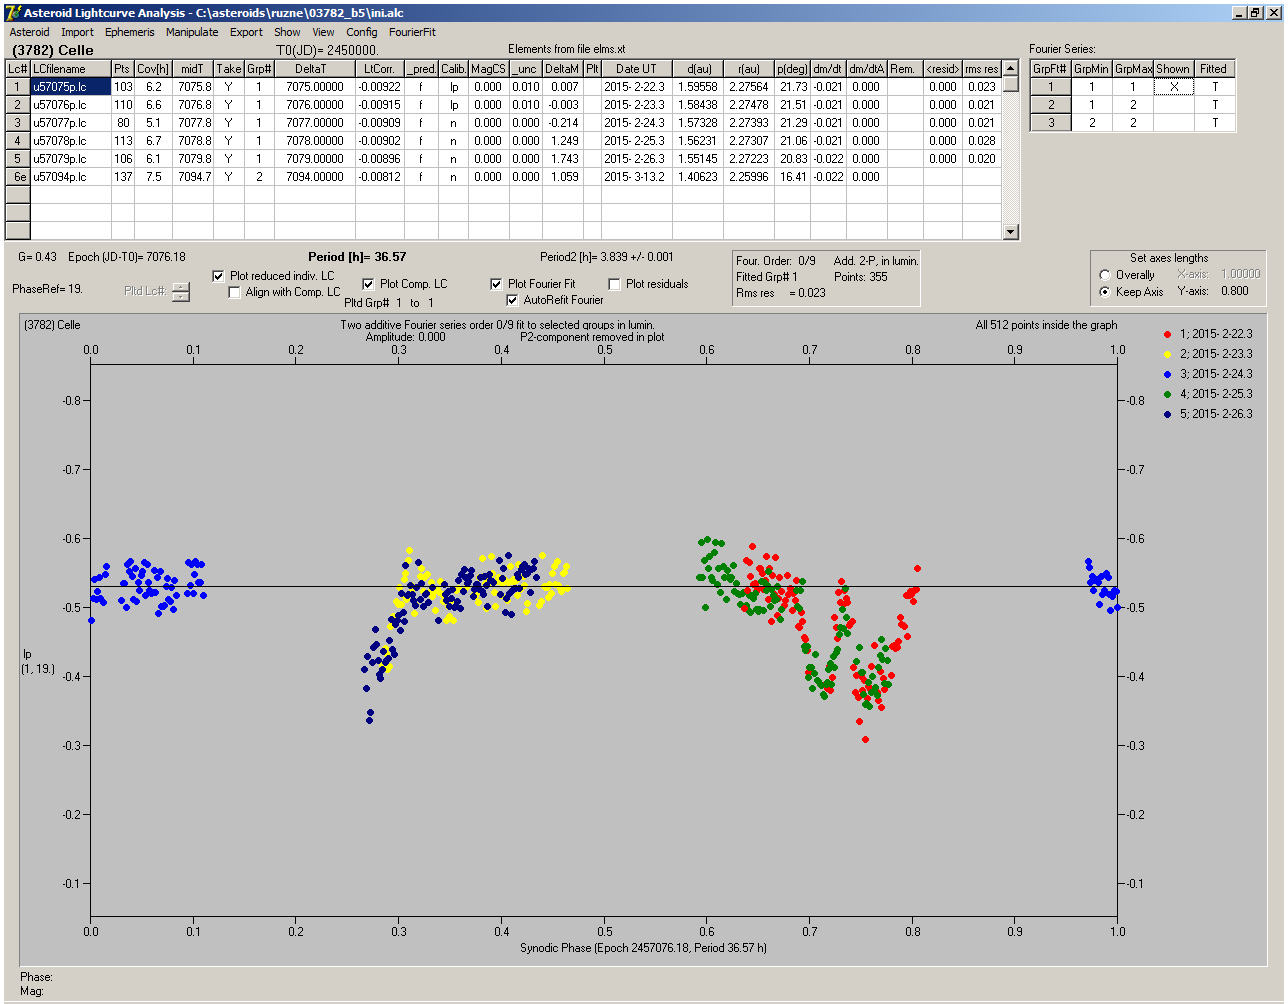Open the View menu

(323, 32)
